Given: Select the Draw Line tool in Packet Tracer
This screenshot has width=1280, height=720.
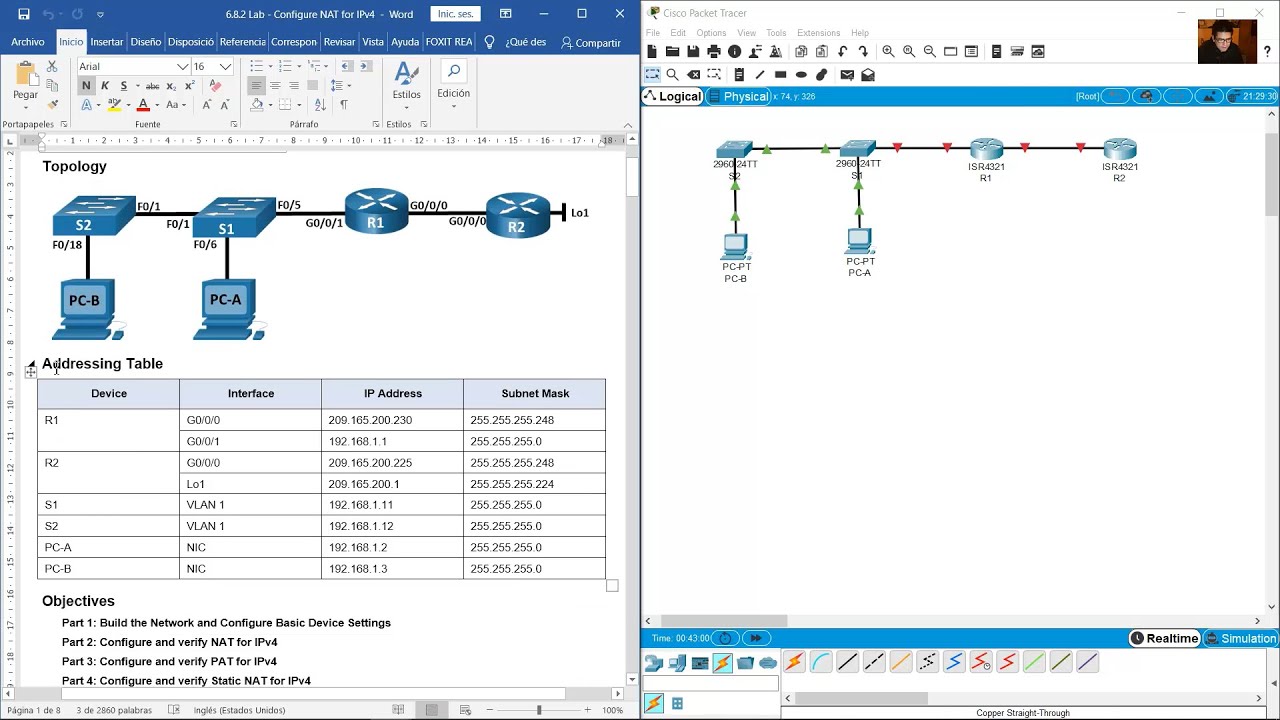Looking at the screenshot, I should (760, 75).
